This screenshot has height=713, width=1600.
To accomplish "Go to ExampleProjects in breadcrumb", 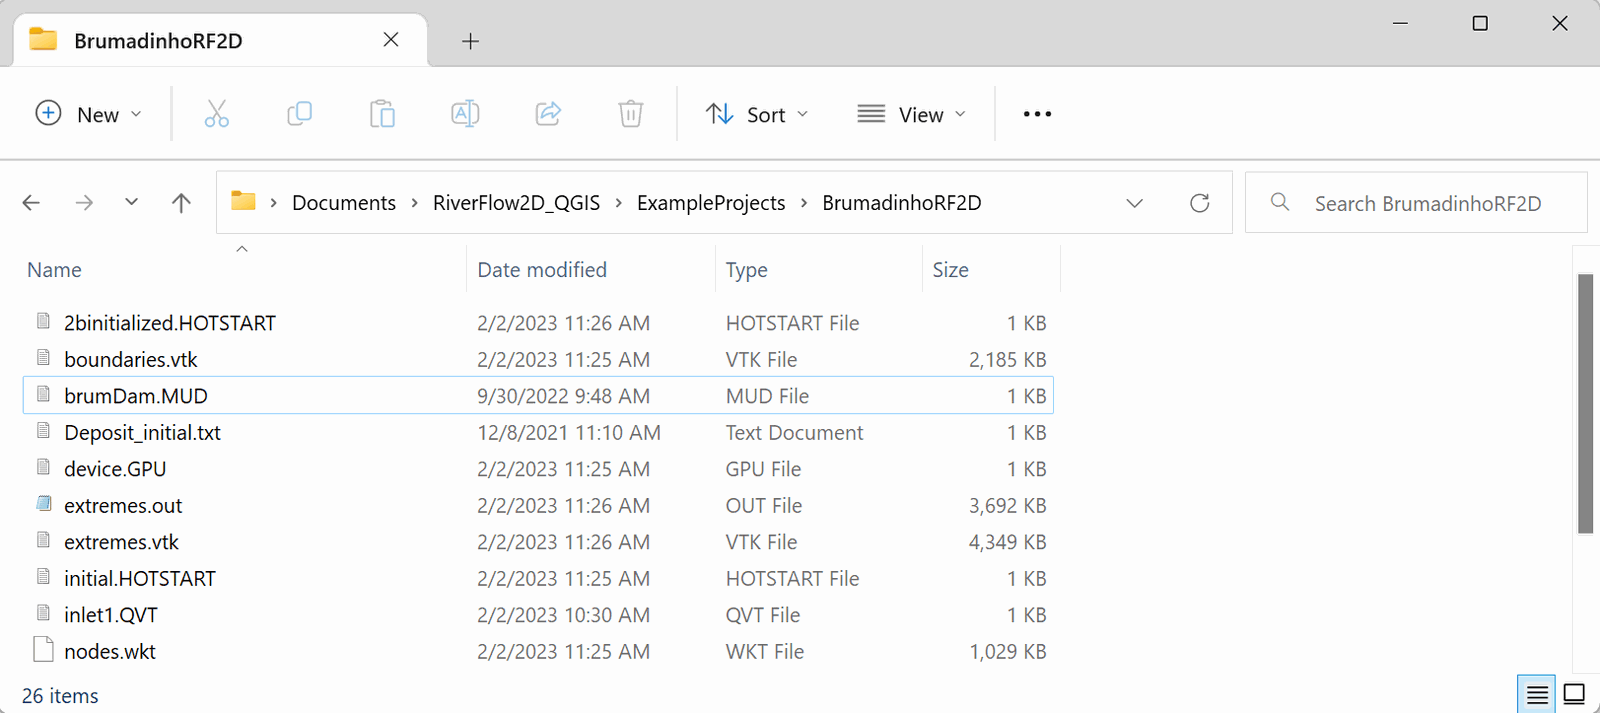I will click(710, 203).
